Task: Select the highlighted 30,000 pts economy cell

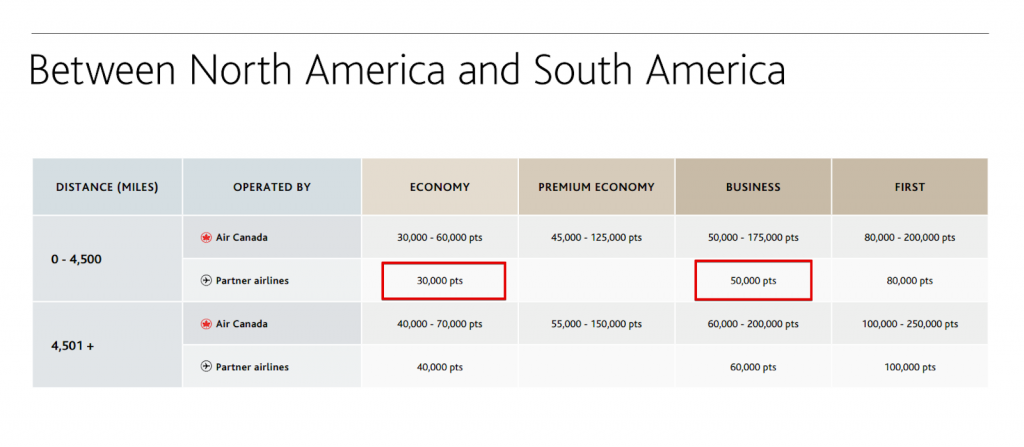Action: [x=443, y=281]
